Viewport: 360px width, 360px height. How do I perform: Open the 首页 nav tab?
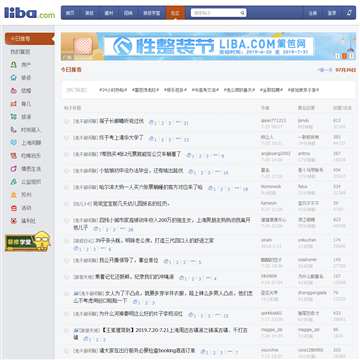[70, 13]
